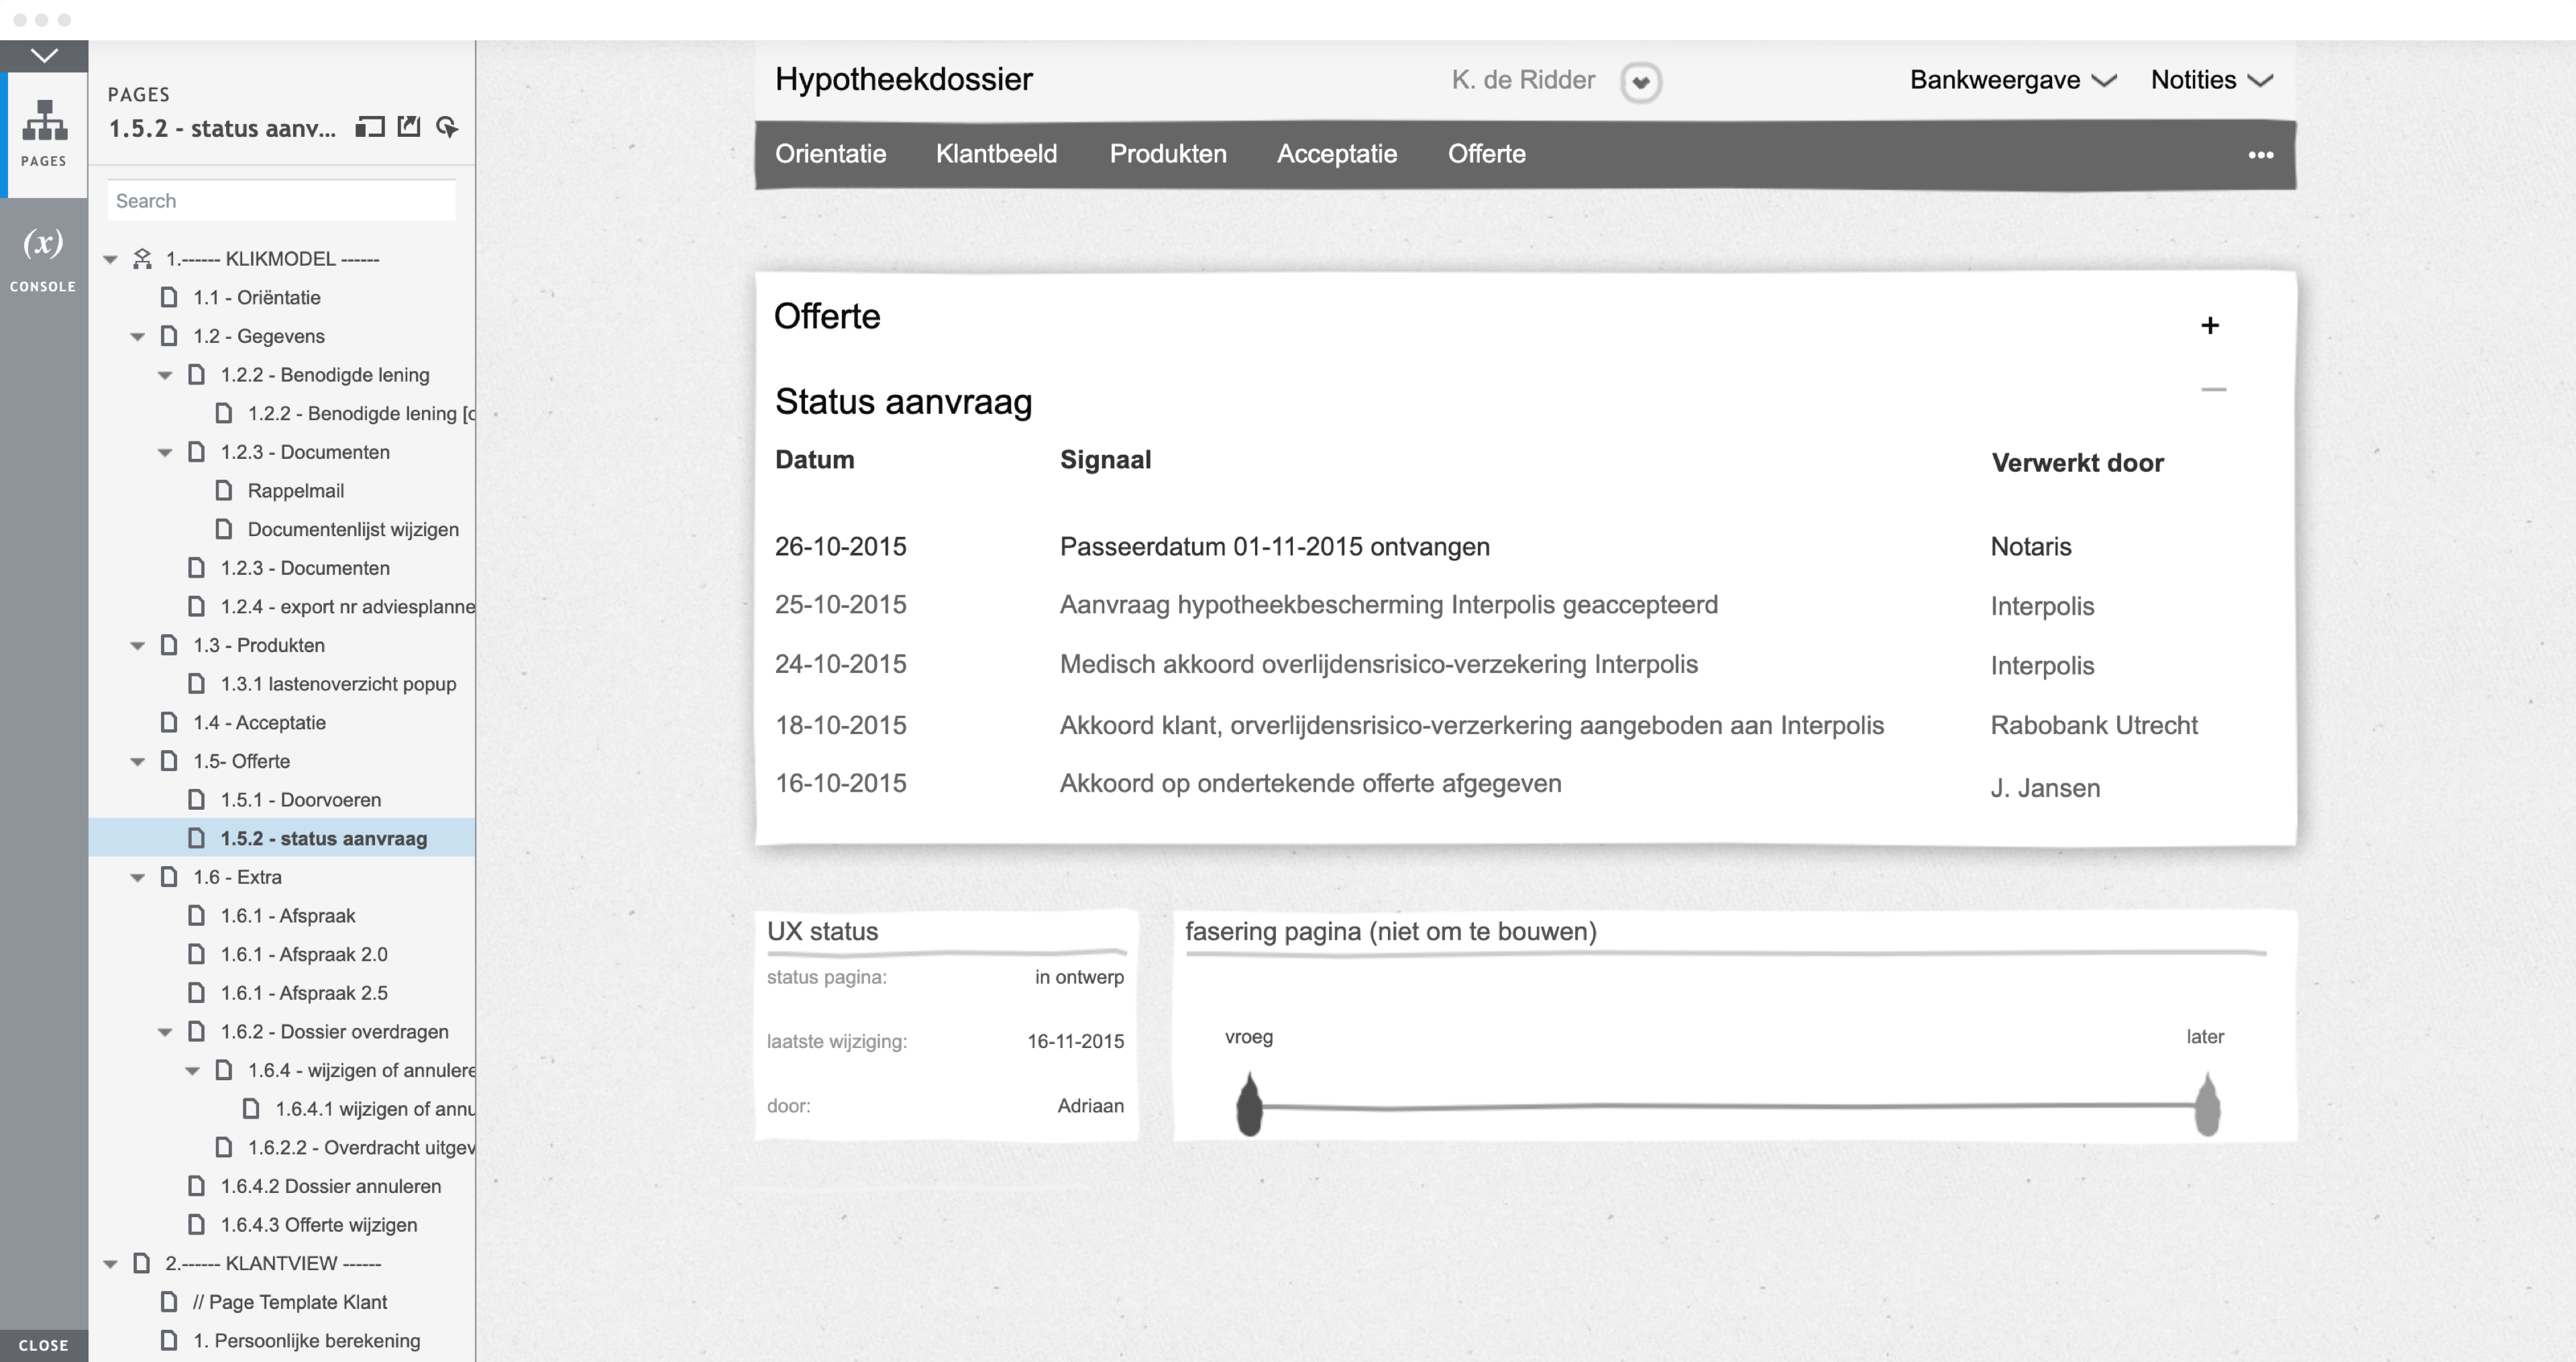This screenshot has width=2576, height=1362.
Task: Collapse the 1.6 - Extra tree node
Action: (138, 878)
